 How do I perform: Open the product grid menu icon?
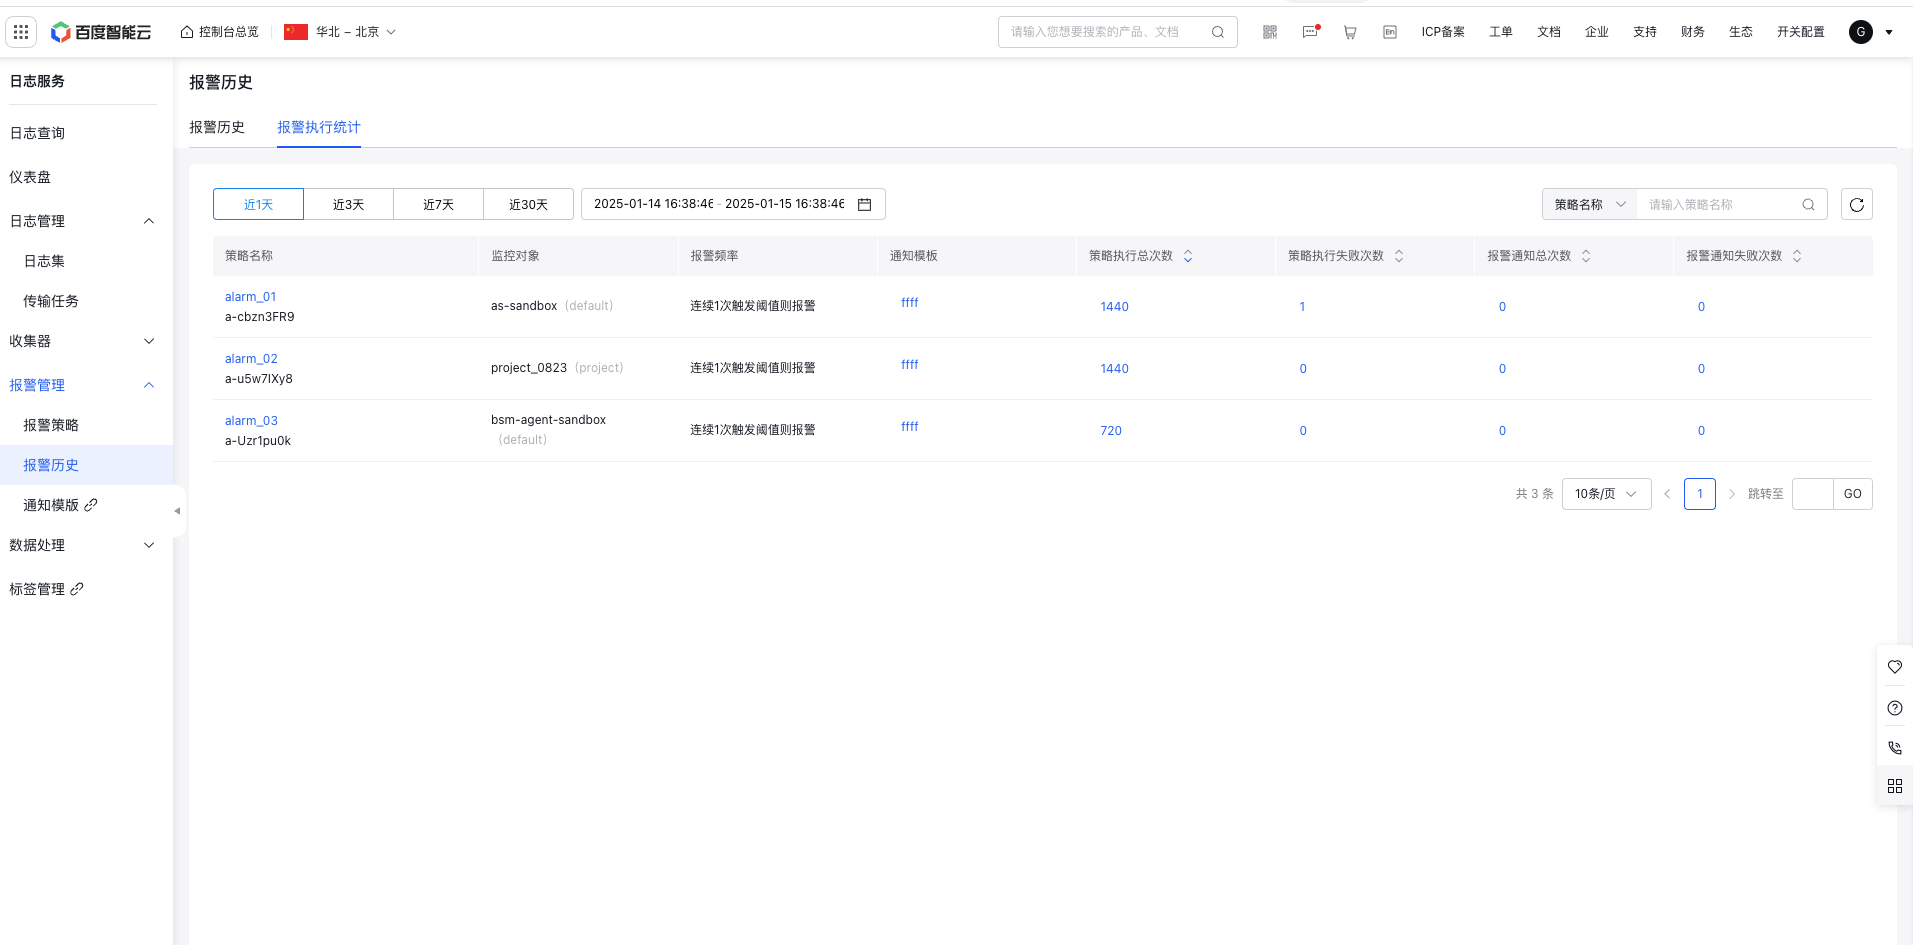coord(21,32)
